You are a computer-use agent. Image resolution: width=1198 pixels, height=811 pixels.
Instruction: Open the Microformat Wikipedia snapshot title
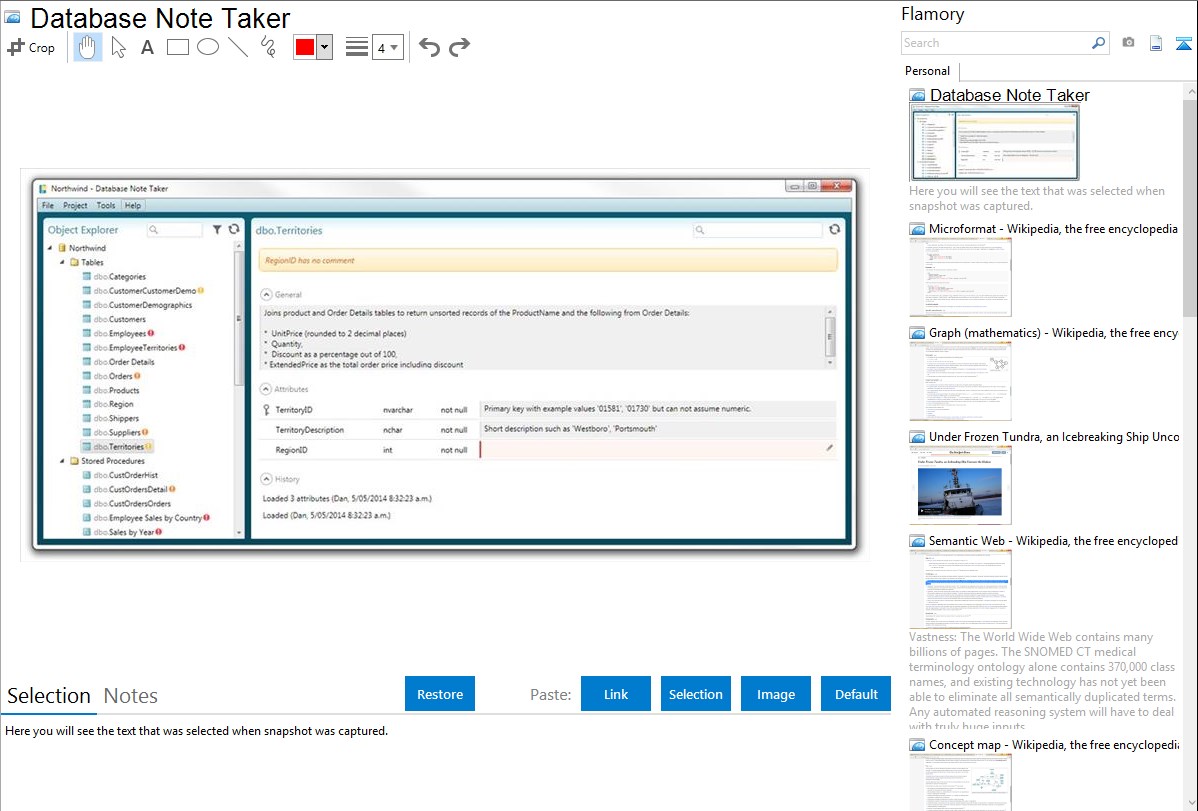pyautogui.click(x=1053, y=229)
